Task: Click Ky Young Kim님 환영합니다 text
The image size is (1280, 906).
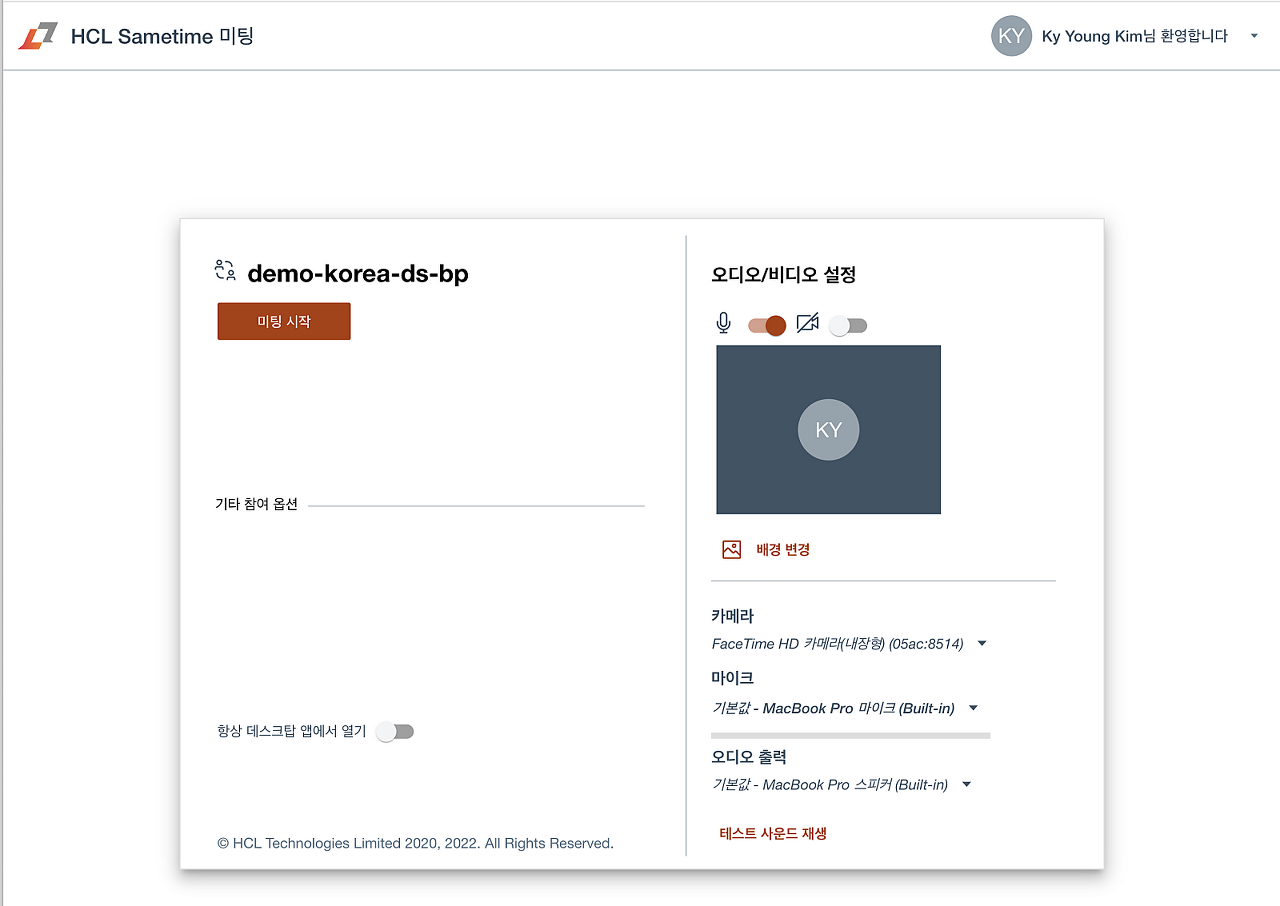Action: pos(1135,36)
